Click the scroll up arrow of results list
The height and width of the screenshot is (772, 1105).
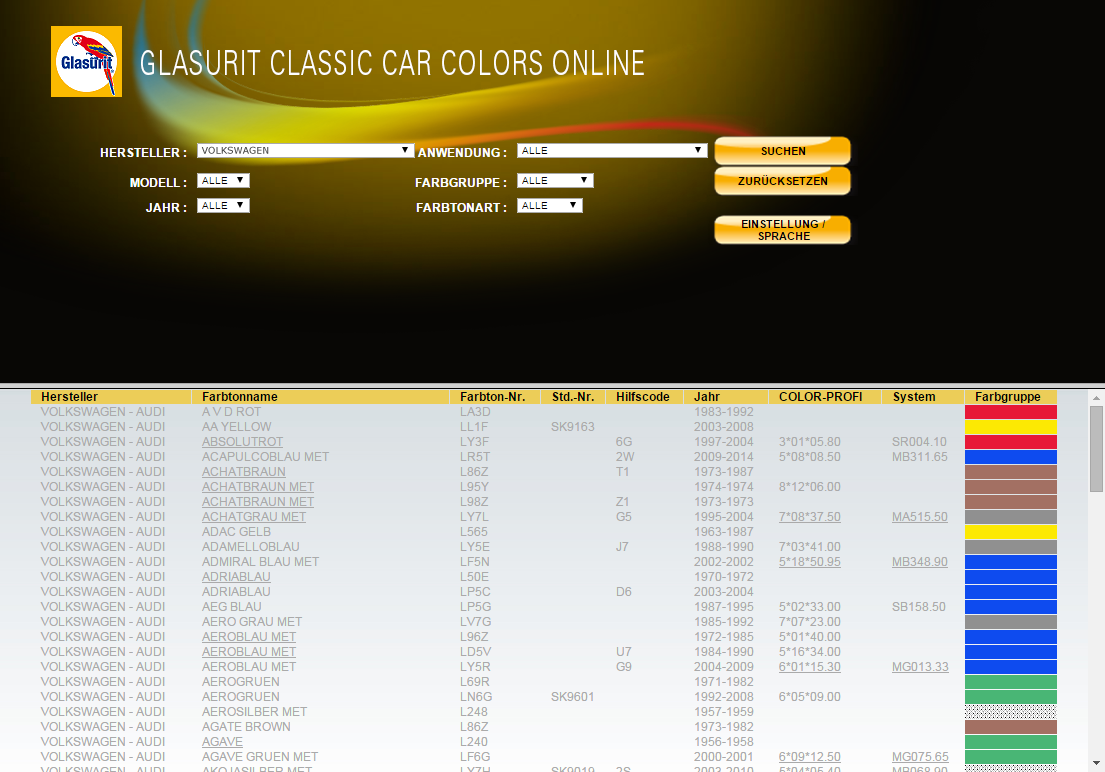(1096, 398)
